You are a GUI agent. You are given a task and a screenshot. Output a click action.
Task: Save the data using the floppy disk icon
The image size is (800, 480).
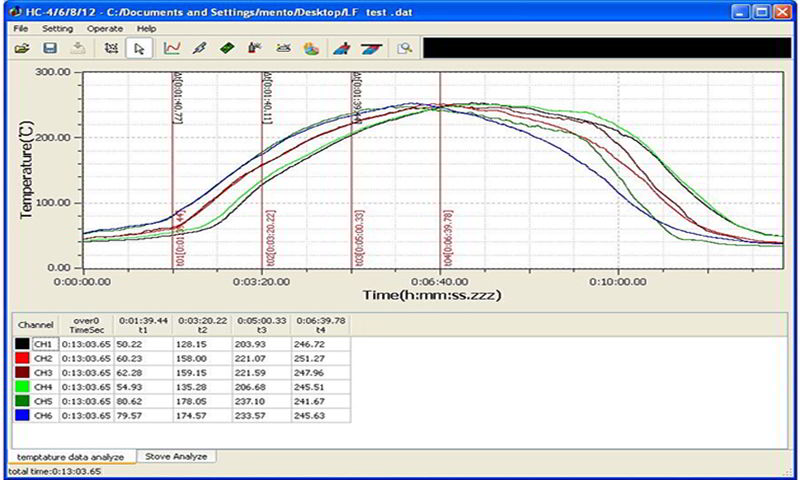point(49,48)
